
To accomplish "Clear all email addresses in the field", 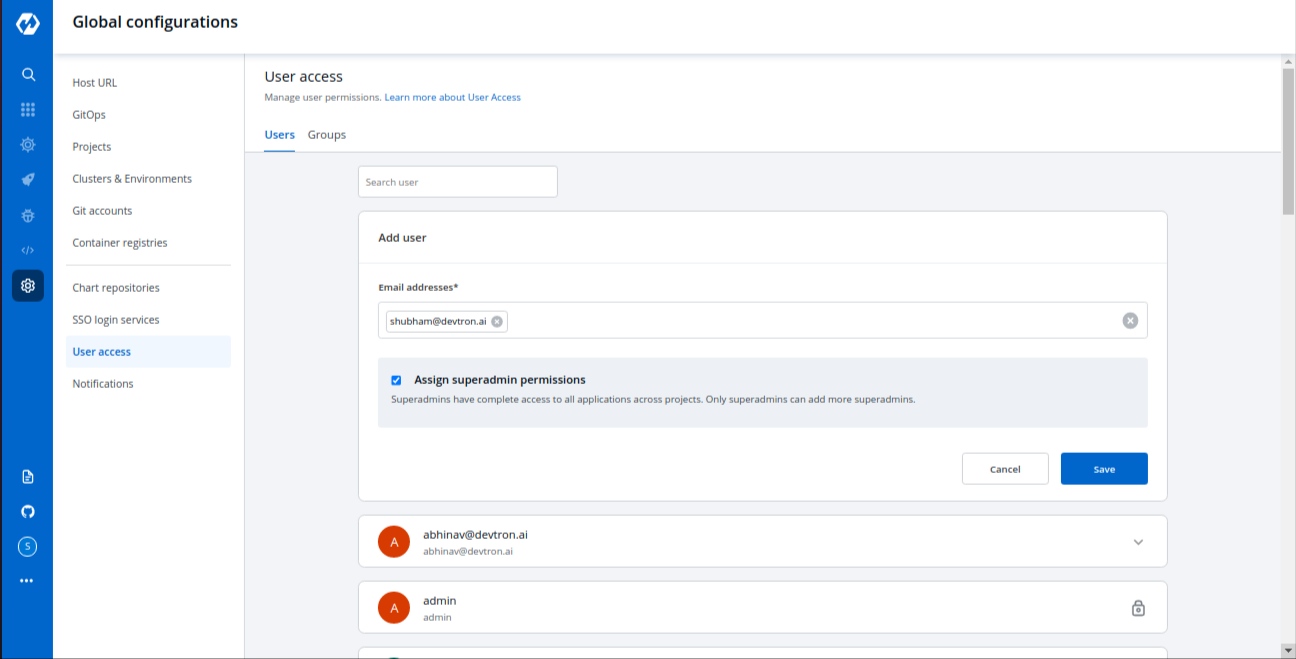I will 1130,321.
